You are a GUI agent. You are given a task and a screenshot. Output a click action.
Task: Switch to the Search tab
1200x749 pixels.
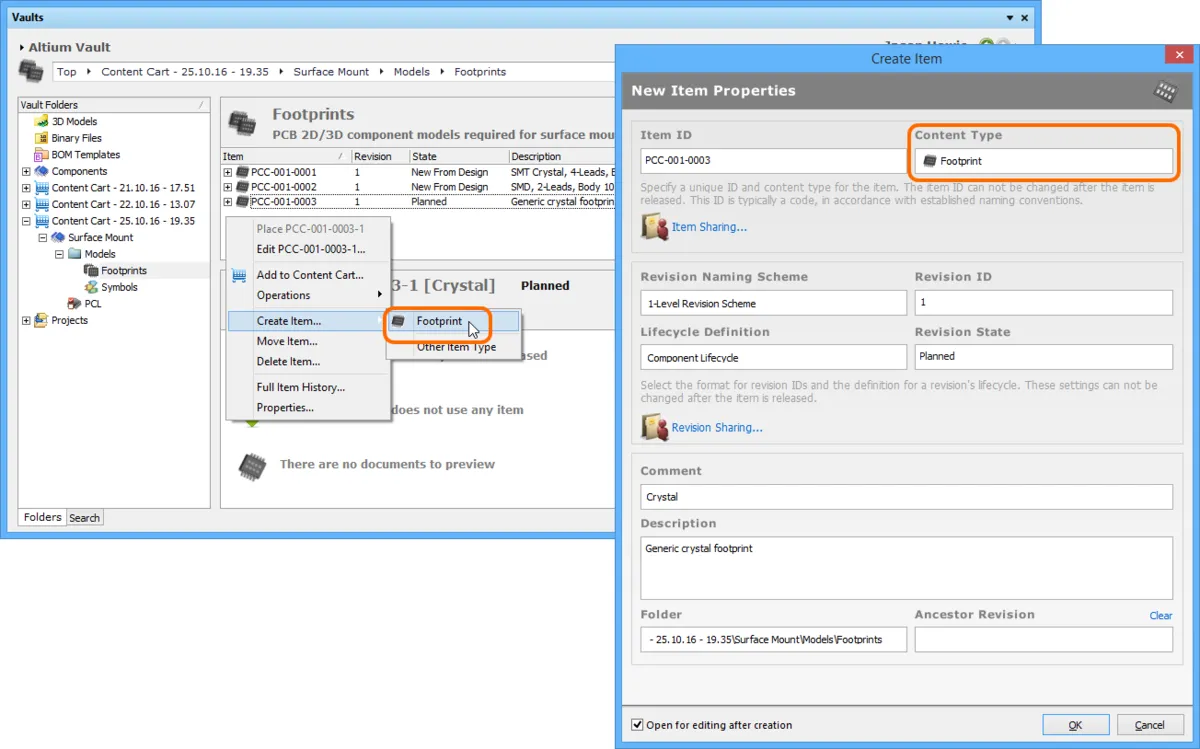click(x=84, y=518)
